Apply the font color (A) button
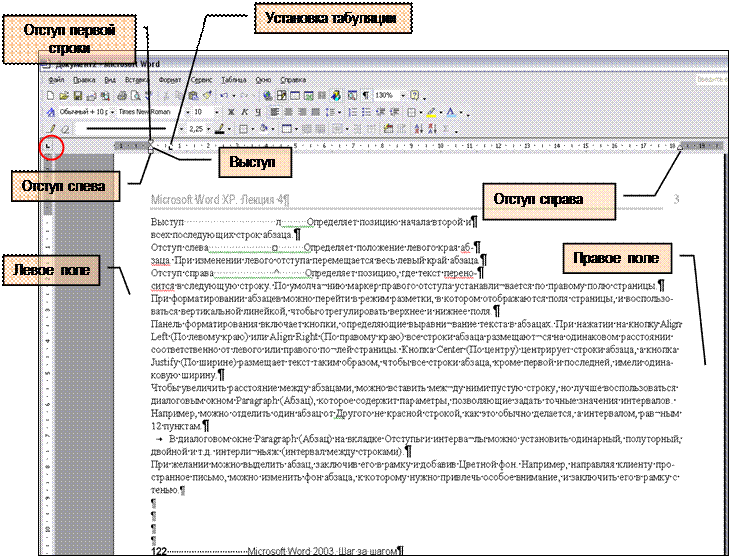The height and width of the screenshot is (556, 729). (x=451, y=112)
